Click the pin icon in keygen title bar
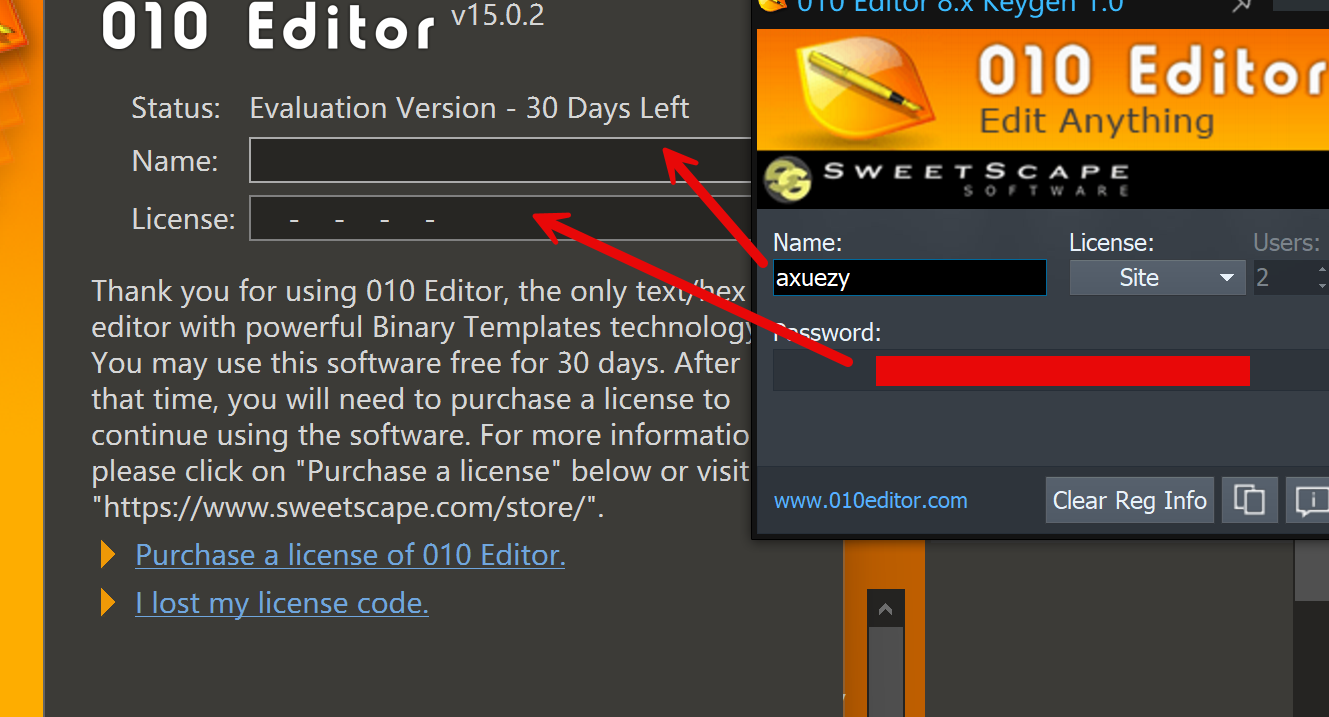 1242,6
